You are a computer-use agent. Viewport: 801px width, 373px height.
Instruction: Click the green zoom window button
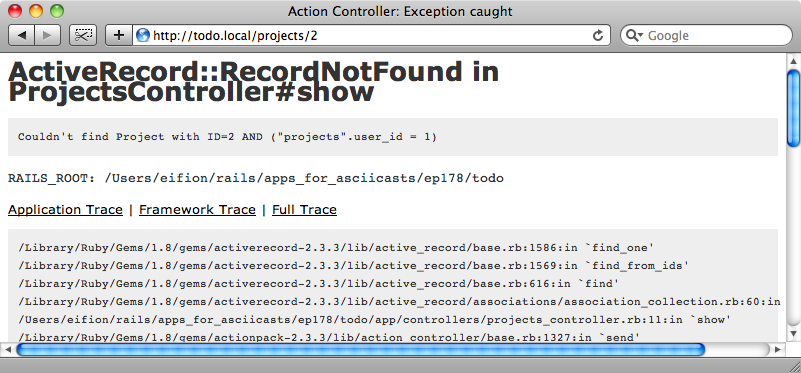point(57,11)
